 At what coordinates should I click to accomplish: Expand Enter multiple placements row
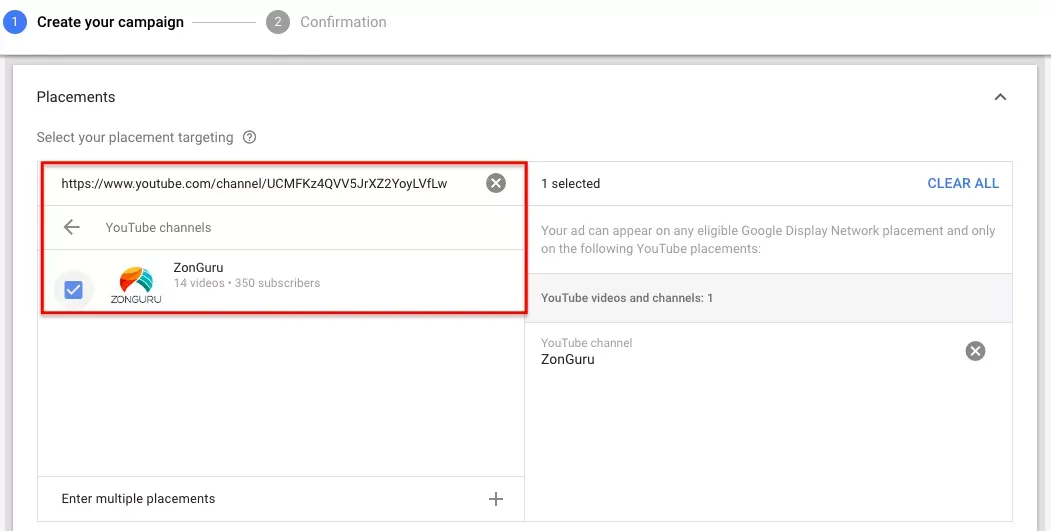(x=281, y=499)
